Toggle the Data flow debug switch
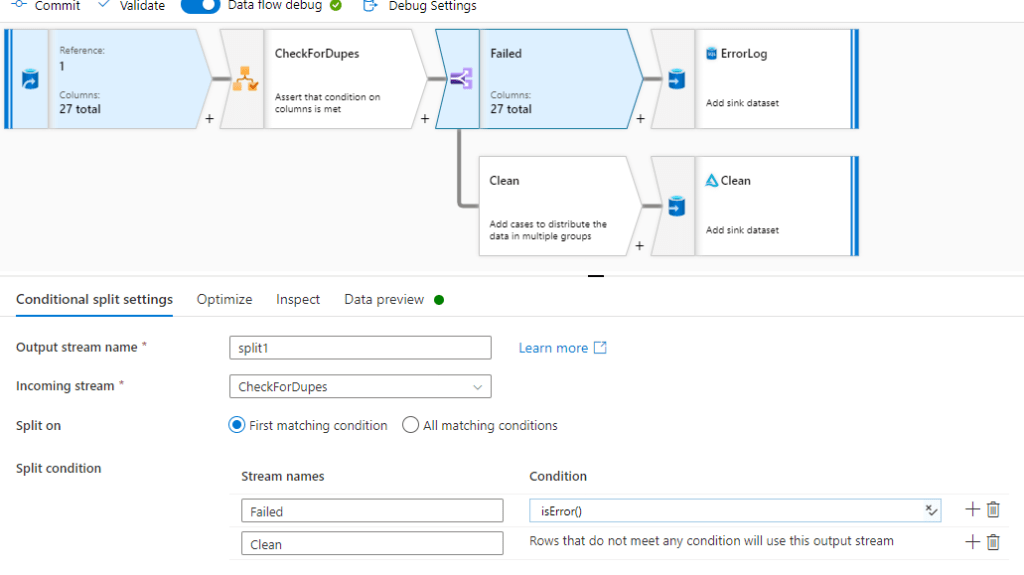The image size is (1024, 575). pyautogui.click(x=200, y=6)
